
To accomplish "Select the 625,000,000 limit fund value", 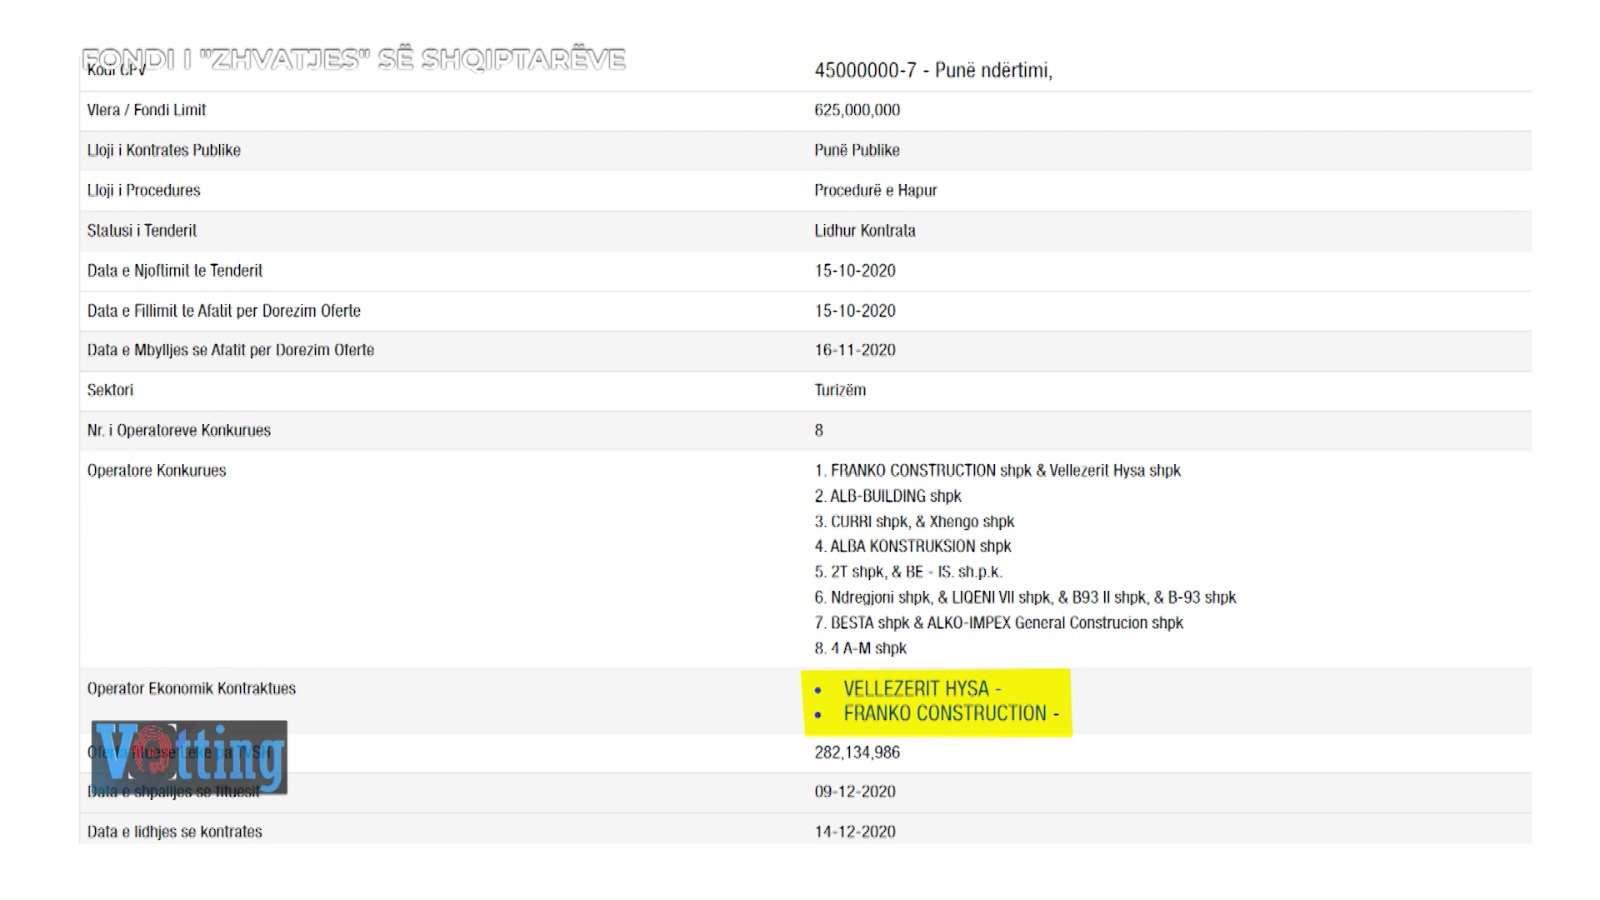I will tap(857, 110).
